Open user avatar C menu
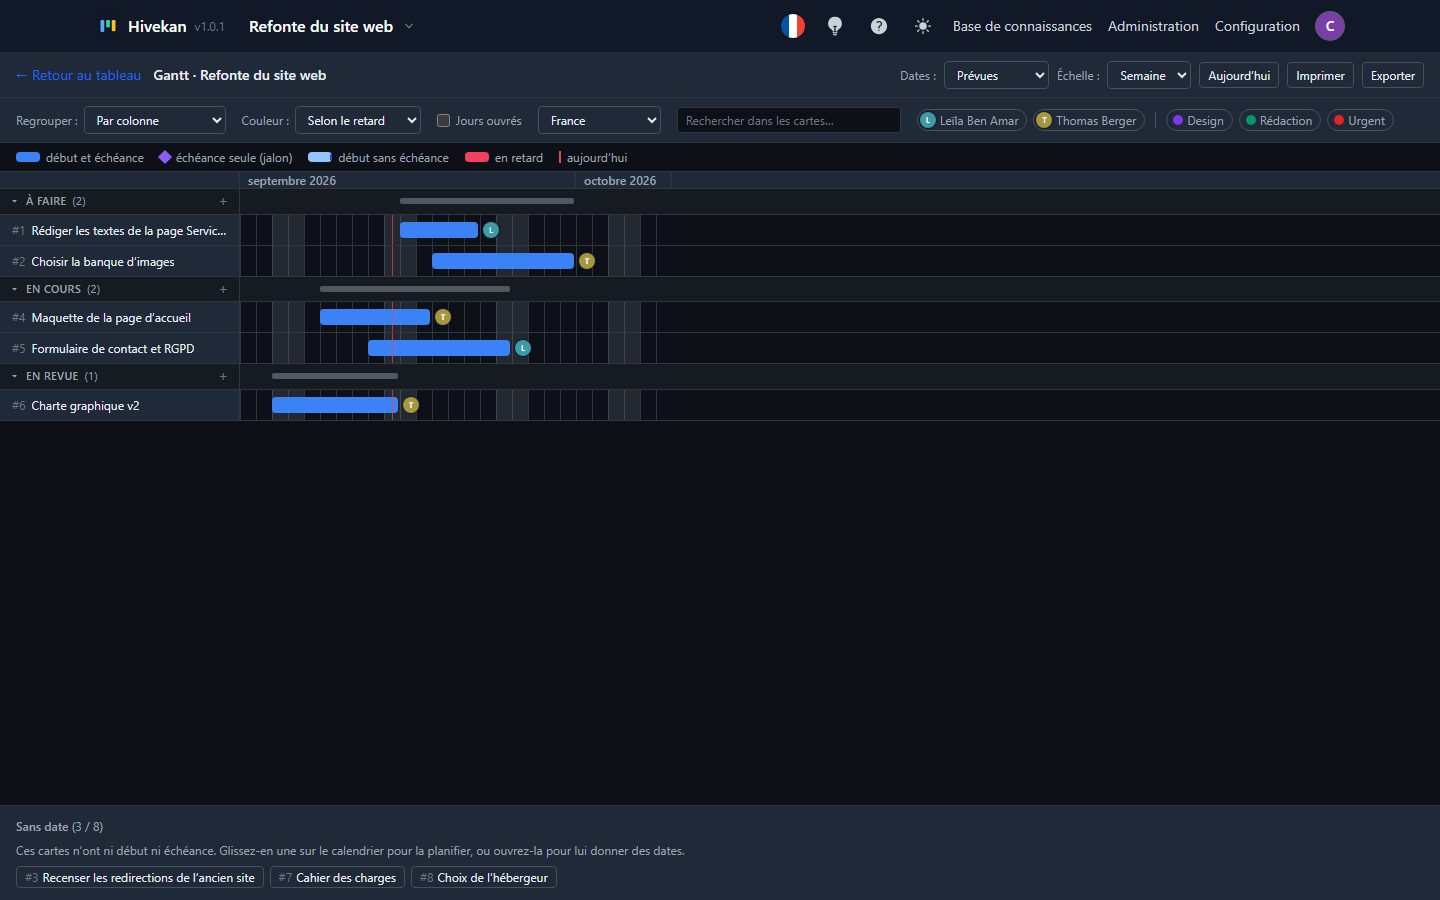The height and width of the screenshot is (900, 1440). (x=1330, y=26)
